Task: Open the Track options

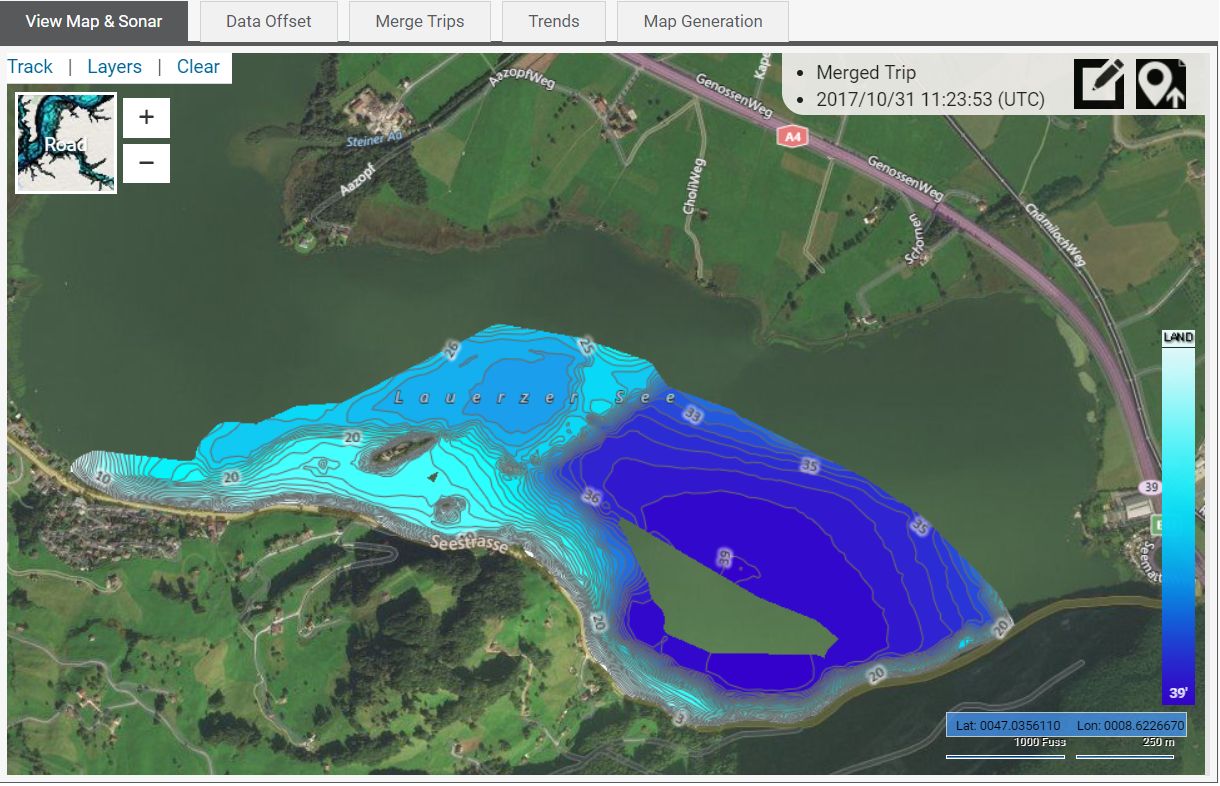Action: tap(30, 67)
